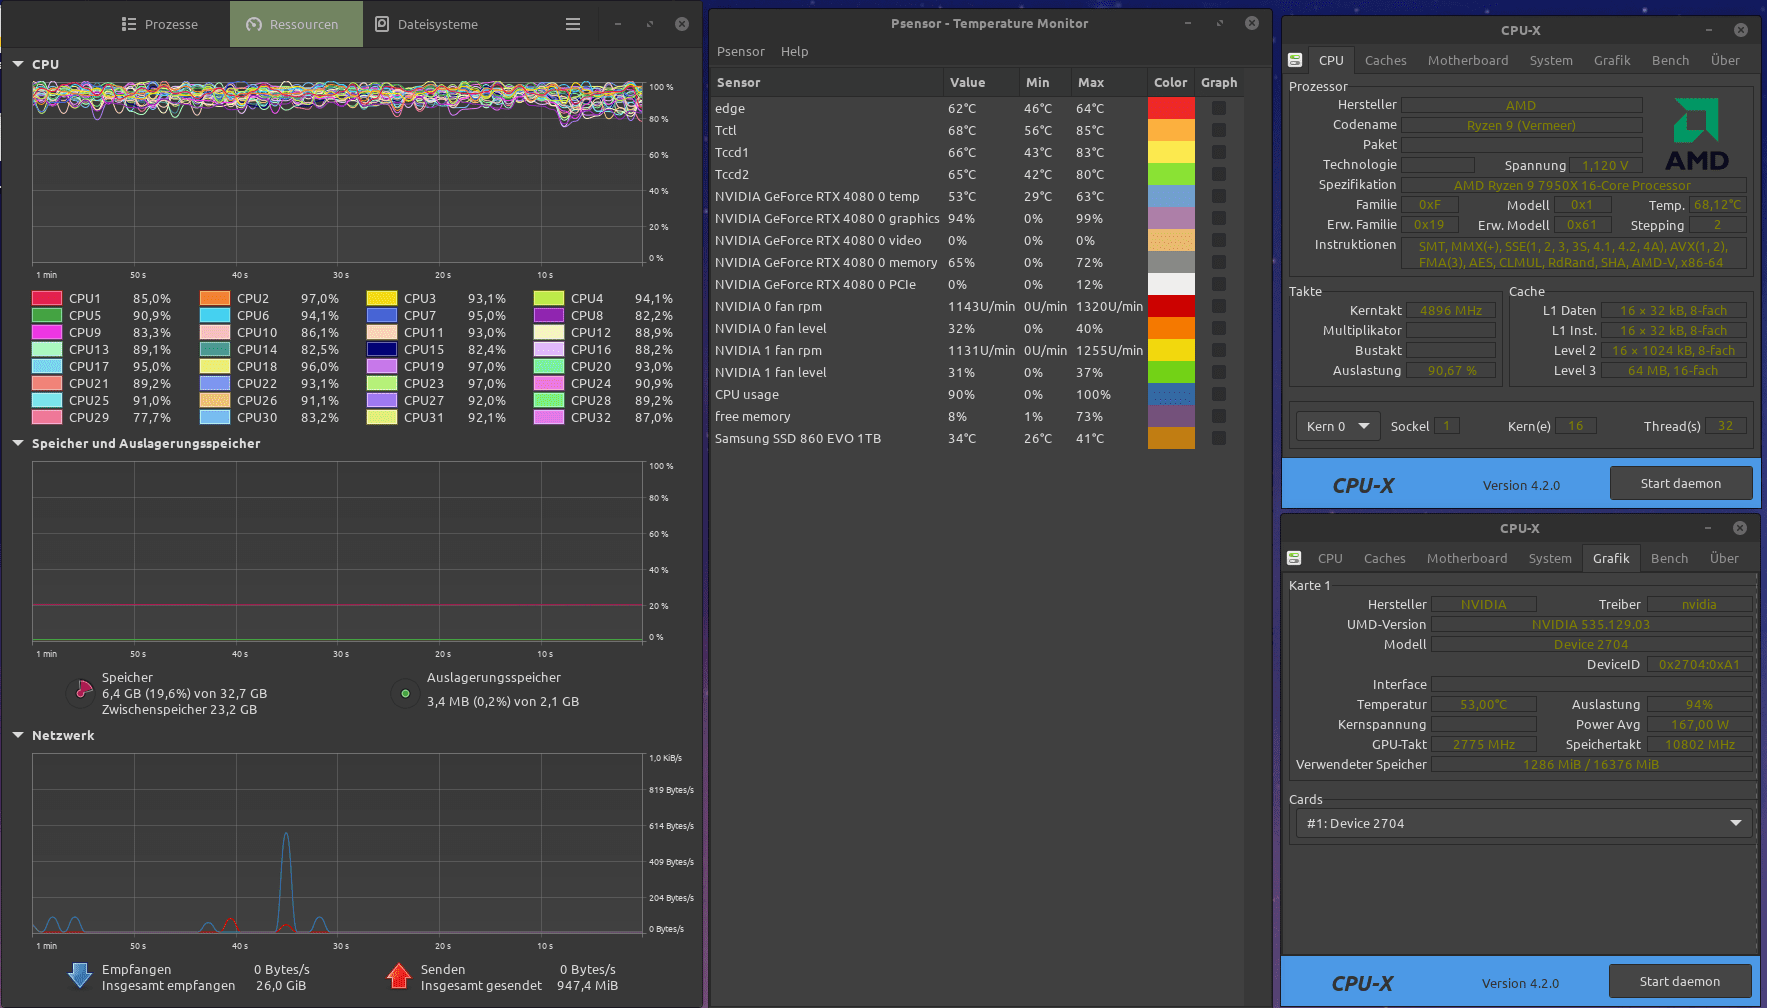Open the System Monitor hamburger menu

[x=573, y=24]
